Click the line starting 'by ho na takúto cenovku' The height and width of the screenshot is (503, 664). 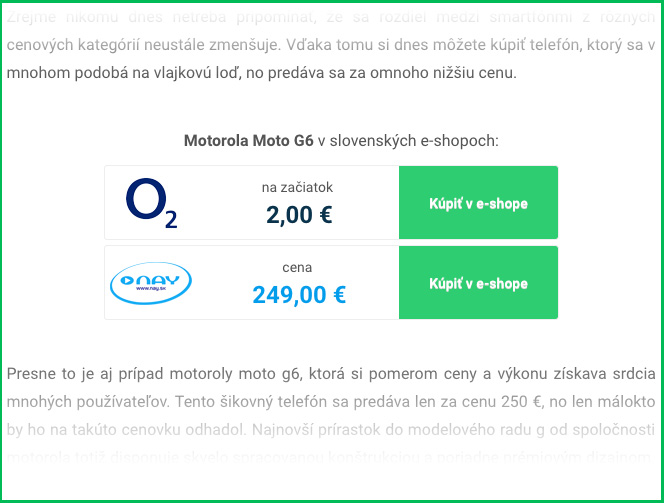tap(331, 430)
